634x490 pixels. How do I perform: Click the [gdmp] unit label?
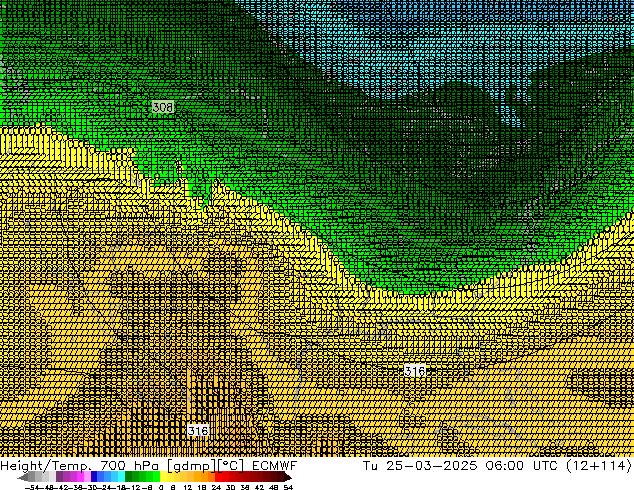pos(191,466)
